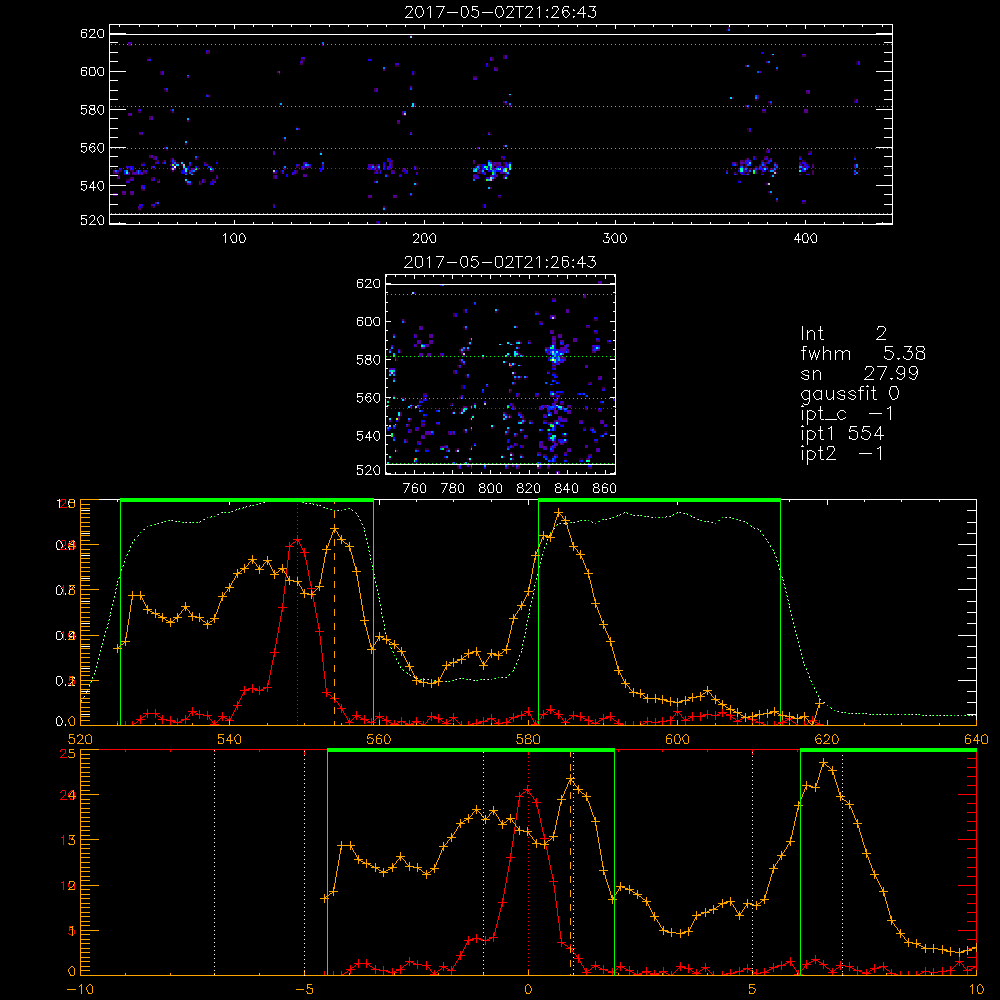Click the 760 x-axis label on the middle plot
The image size is (1000, 1000).
(415, 489)
